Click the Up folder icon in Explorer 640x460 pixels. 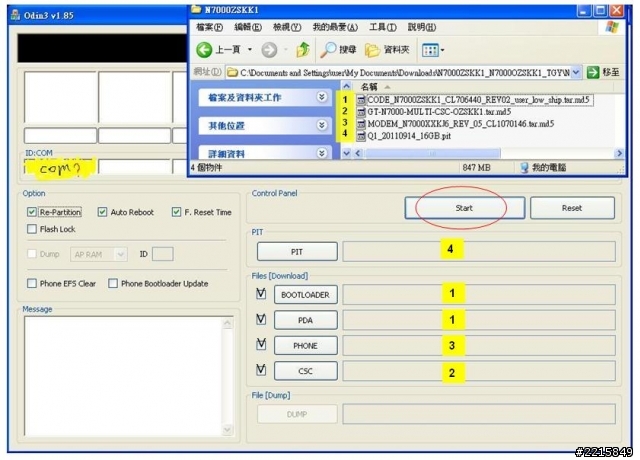[x=303, y=49]
